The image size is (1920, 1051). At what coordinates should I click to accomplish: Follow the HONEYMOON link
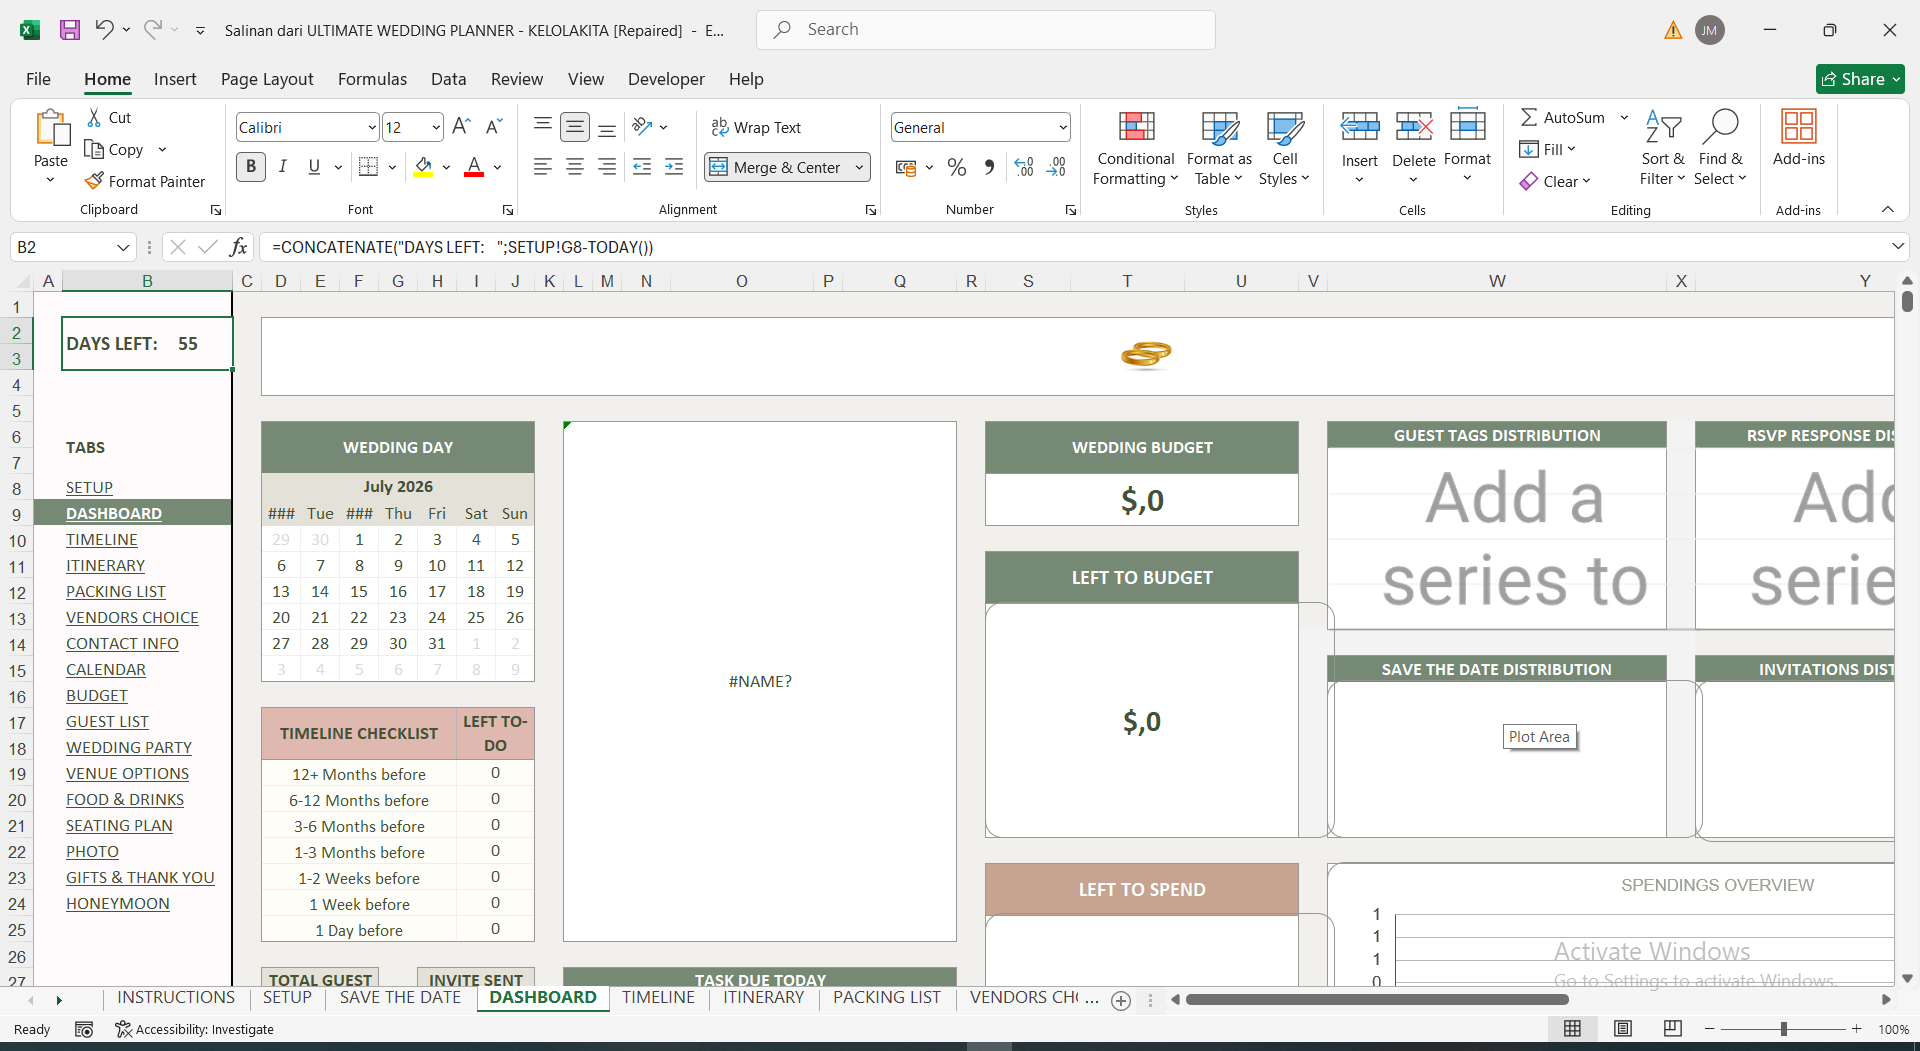point(118,903)
